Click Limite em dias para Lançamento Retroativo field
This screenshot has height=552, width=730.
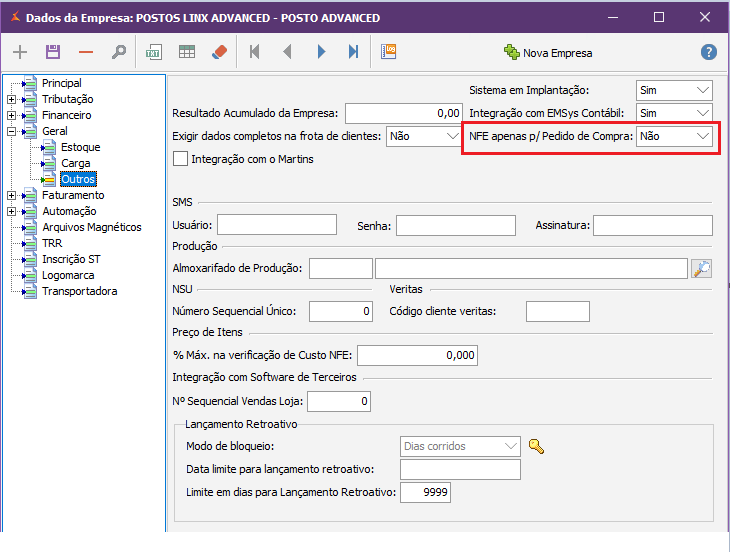tap(426, 492)
